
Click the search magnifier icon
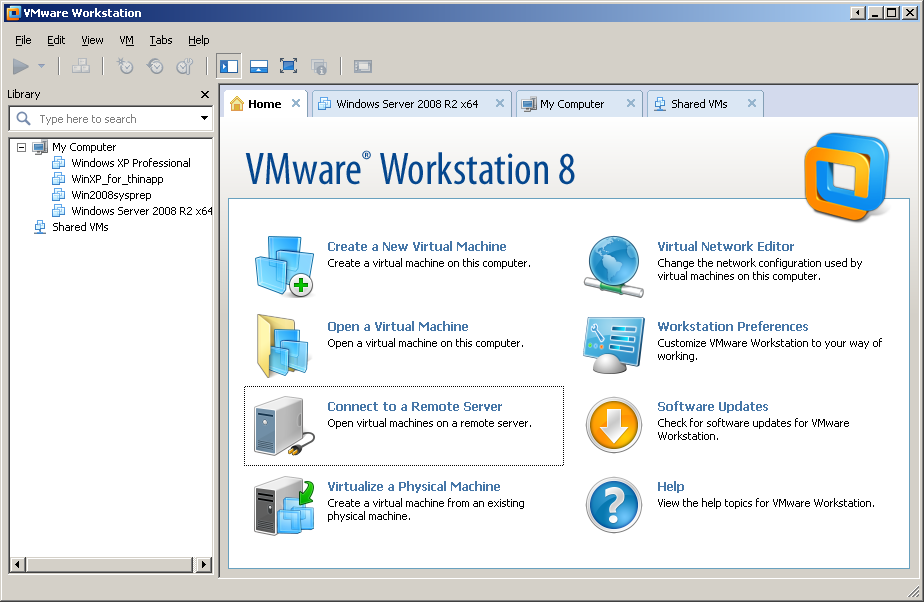(x=23, y=118)
